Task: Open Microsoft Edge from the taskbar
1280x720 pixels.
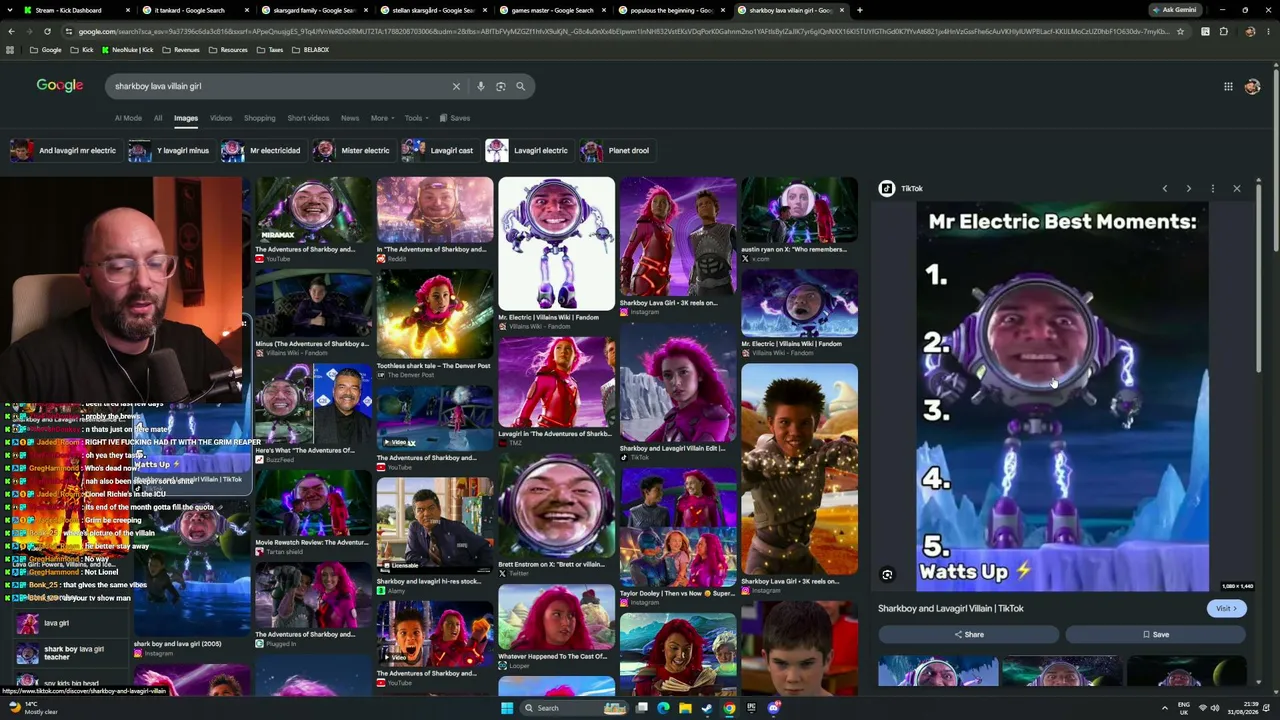Action: [x=663, y=708]
